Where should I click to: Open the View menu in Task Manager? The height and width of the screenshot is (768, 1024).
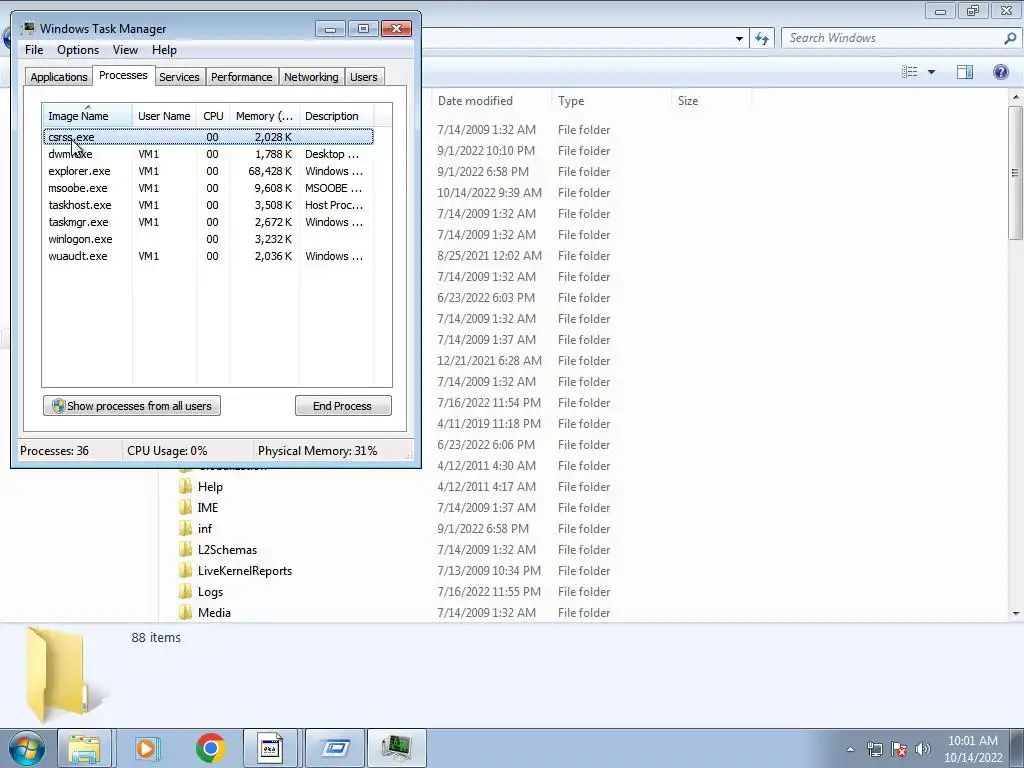(125, 50)
